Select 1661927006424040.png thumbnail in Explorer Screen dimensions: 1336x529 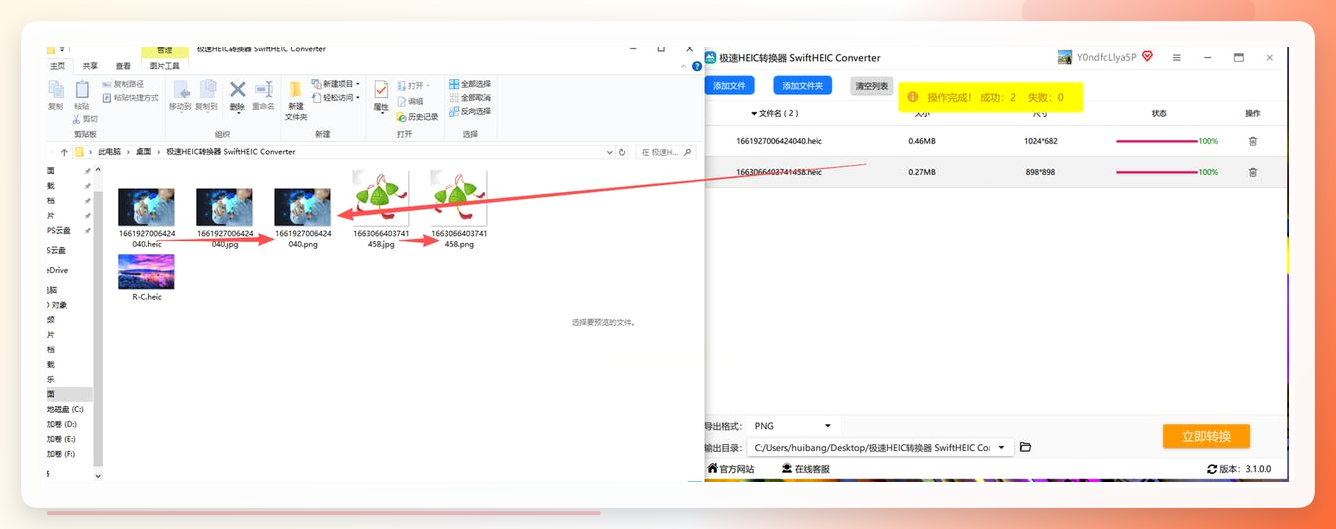(x=302, y=207)
